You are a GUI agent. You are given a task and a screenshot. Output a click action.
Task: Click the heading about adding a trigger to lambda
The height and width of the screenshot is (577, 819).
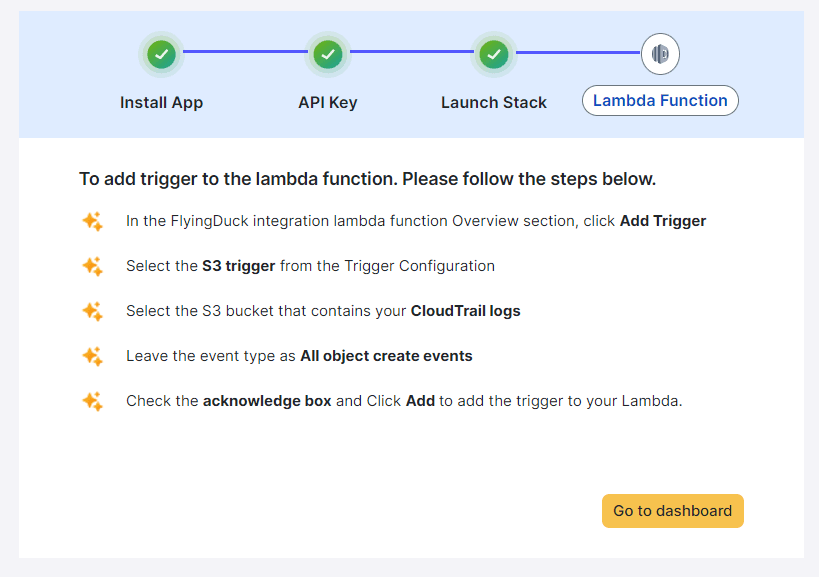click(367, 180)
